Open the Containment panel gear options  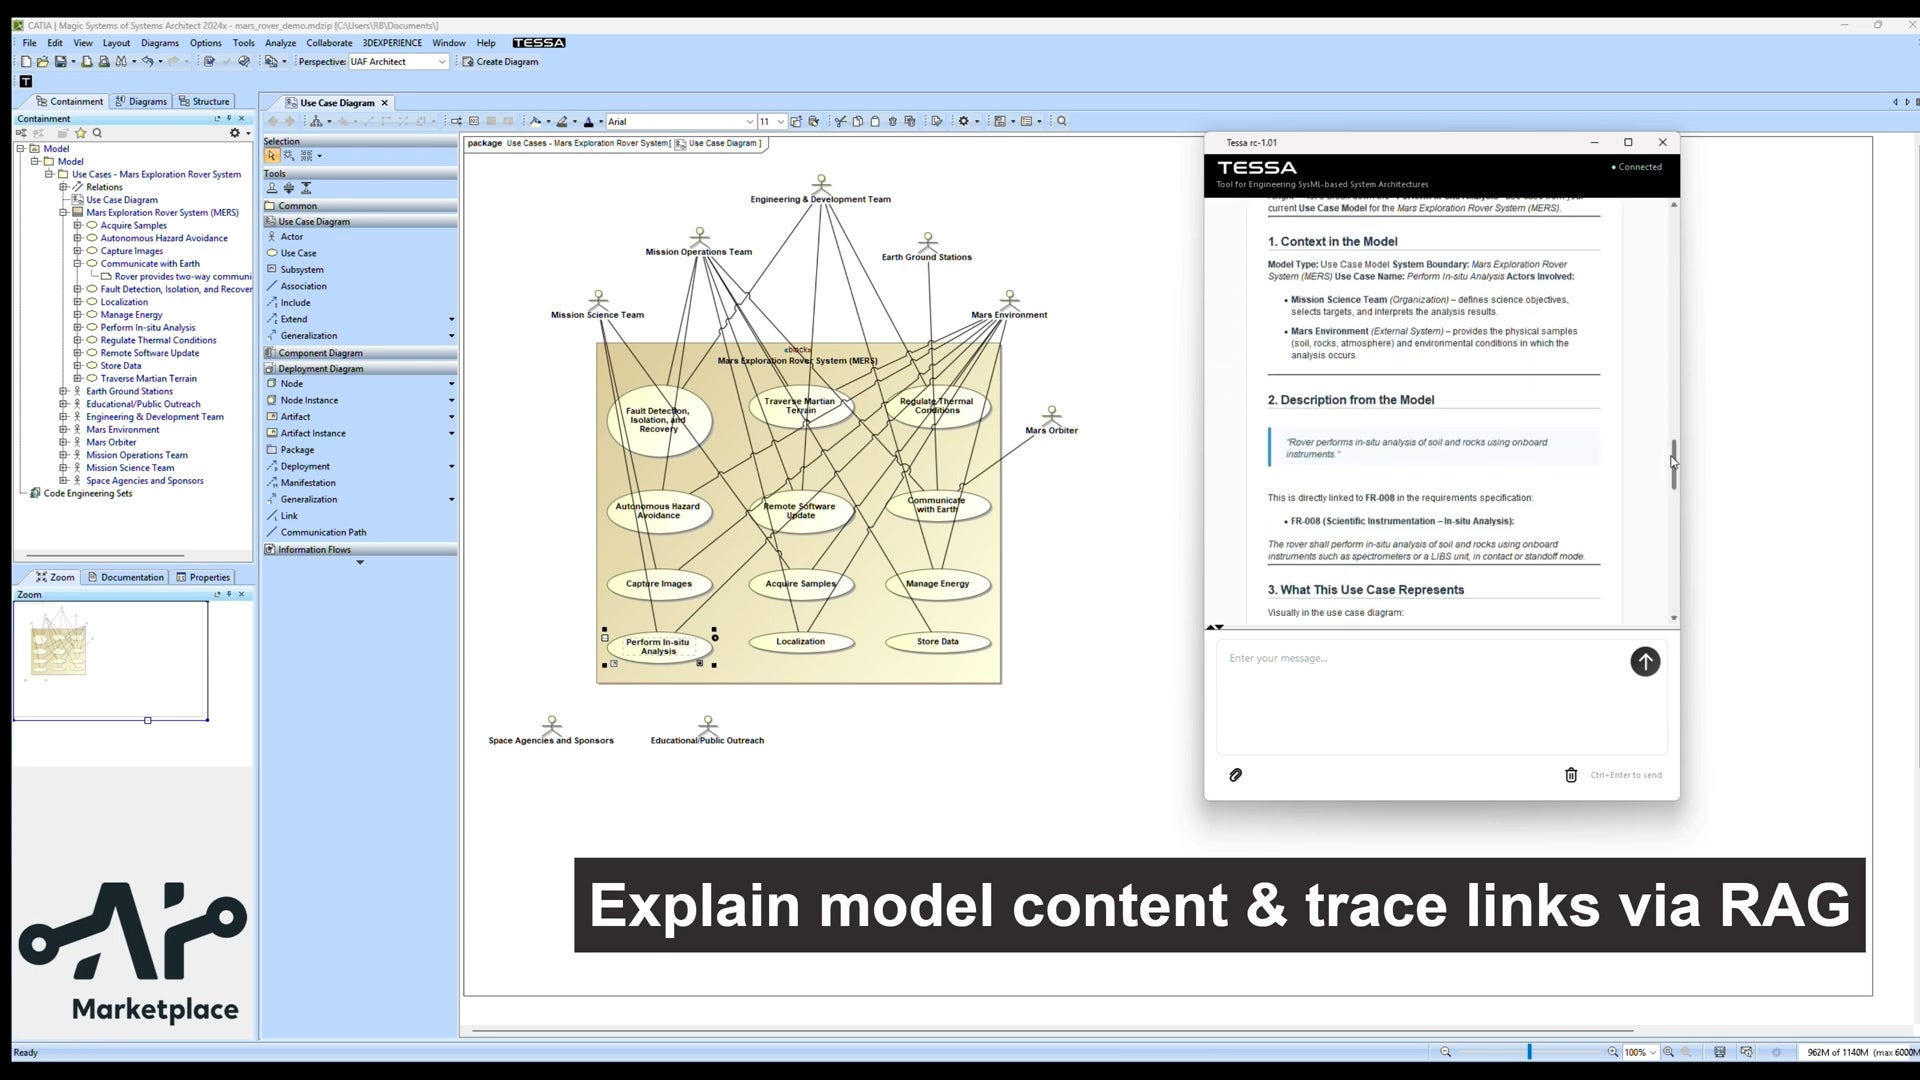pos(235,133)
